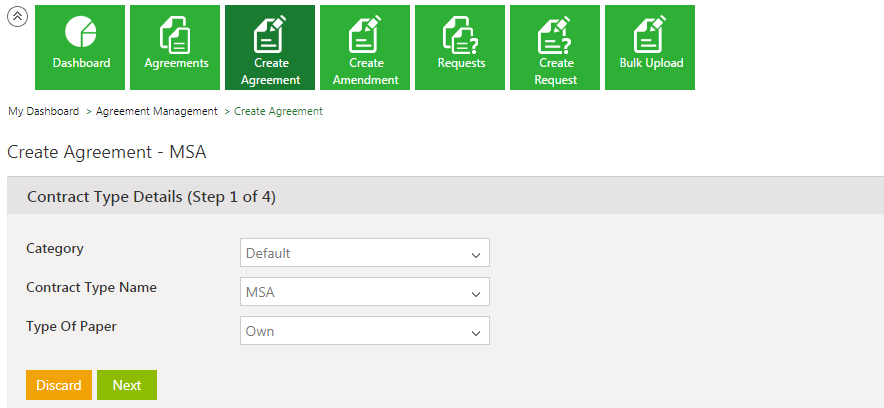
Task: Expand the Category dropdown showing Default
Action: [365, 253]
